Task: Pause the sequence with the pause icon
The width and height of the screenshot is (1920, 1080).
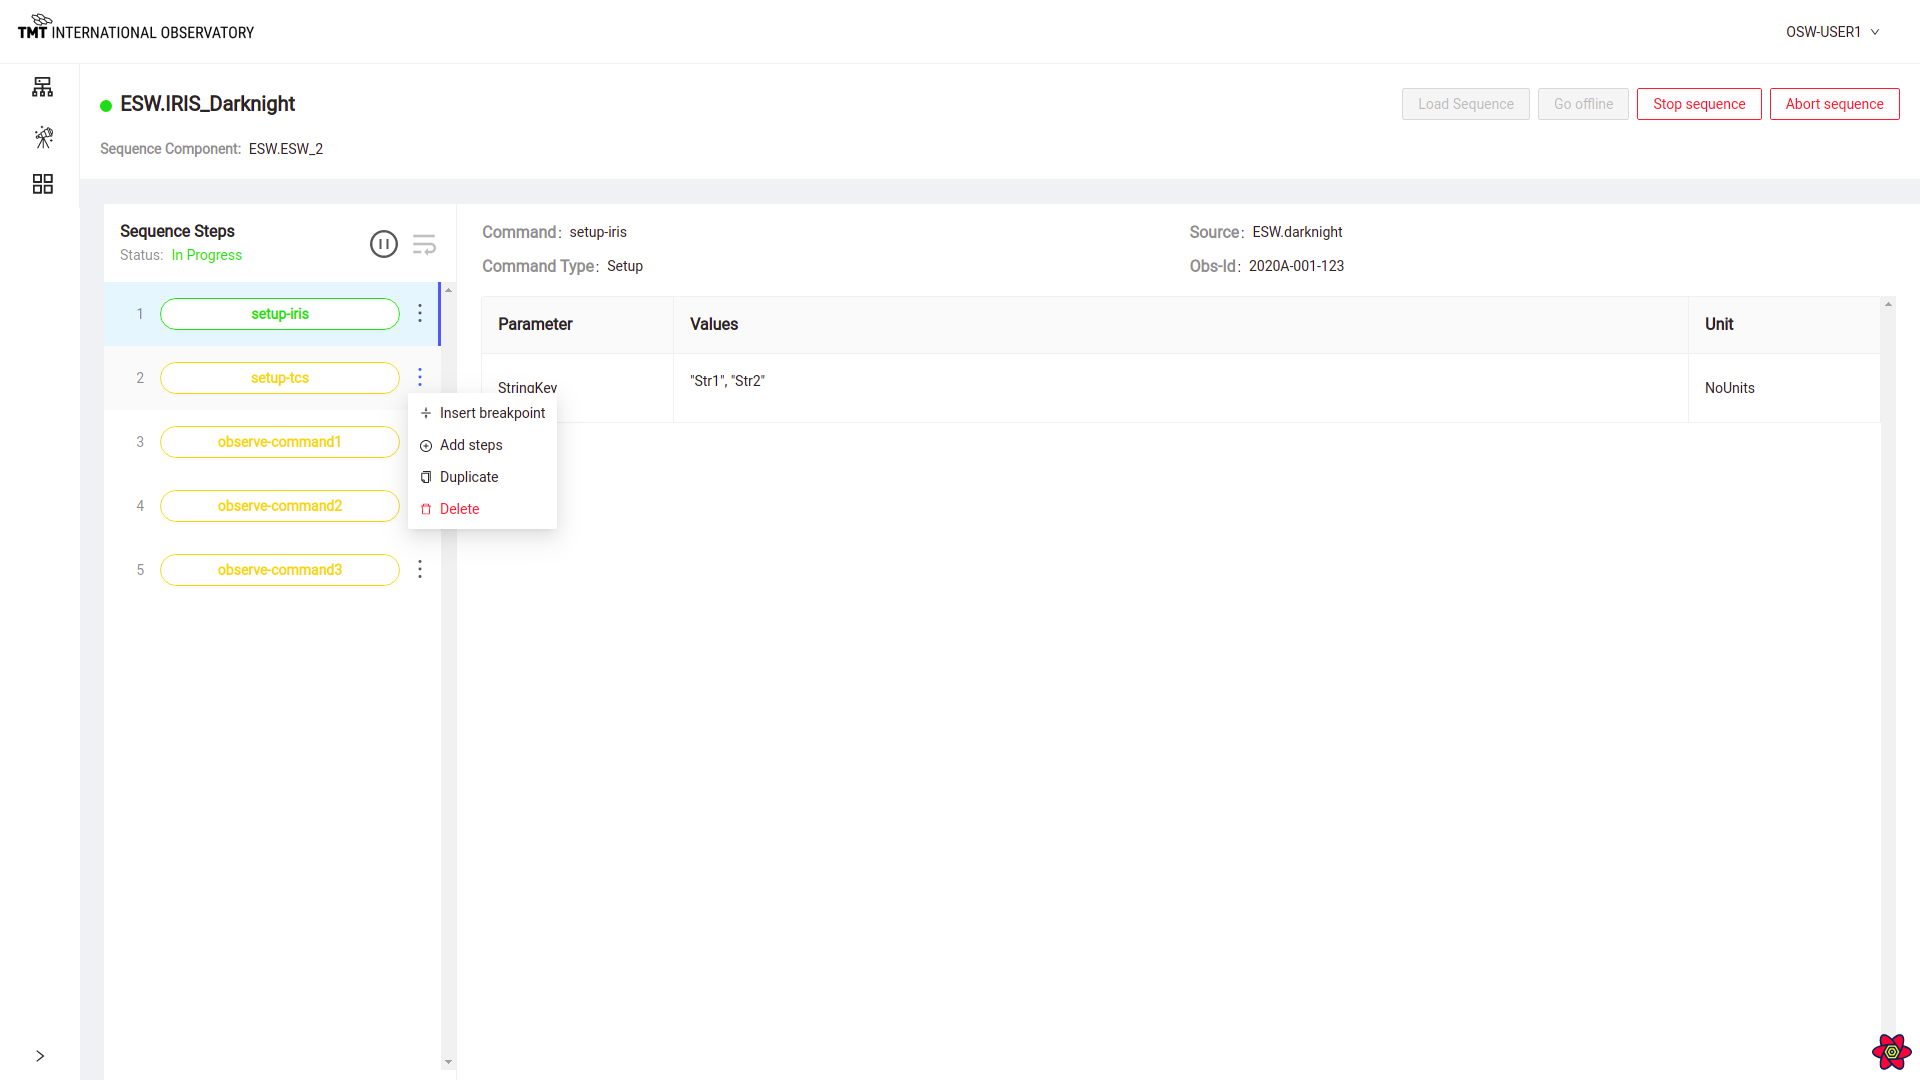Action: click(384, 244)
